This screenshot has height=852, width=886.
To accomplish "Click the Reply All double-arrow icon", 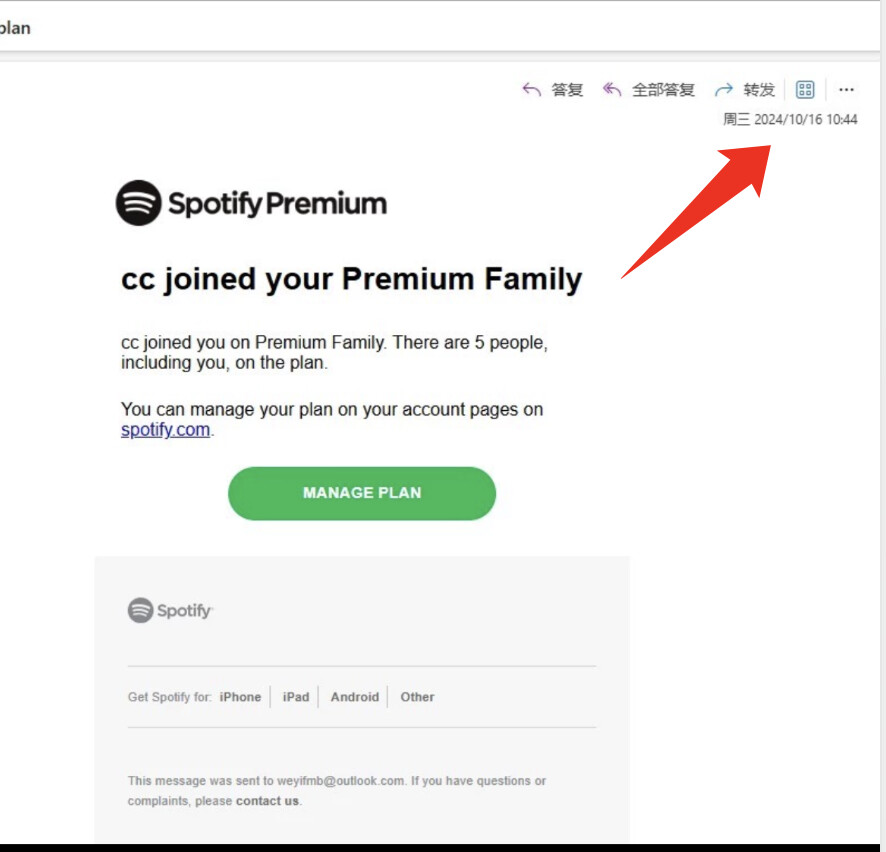I will point(612,90).
